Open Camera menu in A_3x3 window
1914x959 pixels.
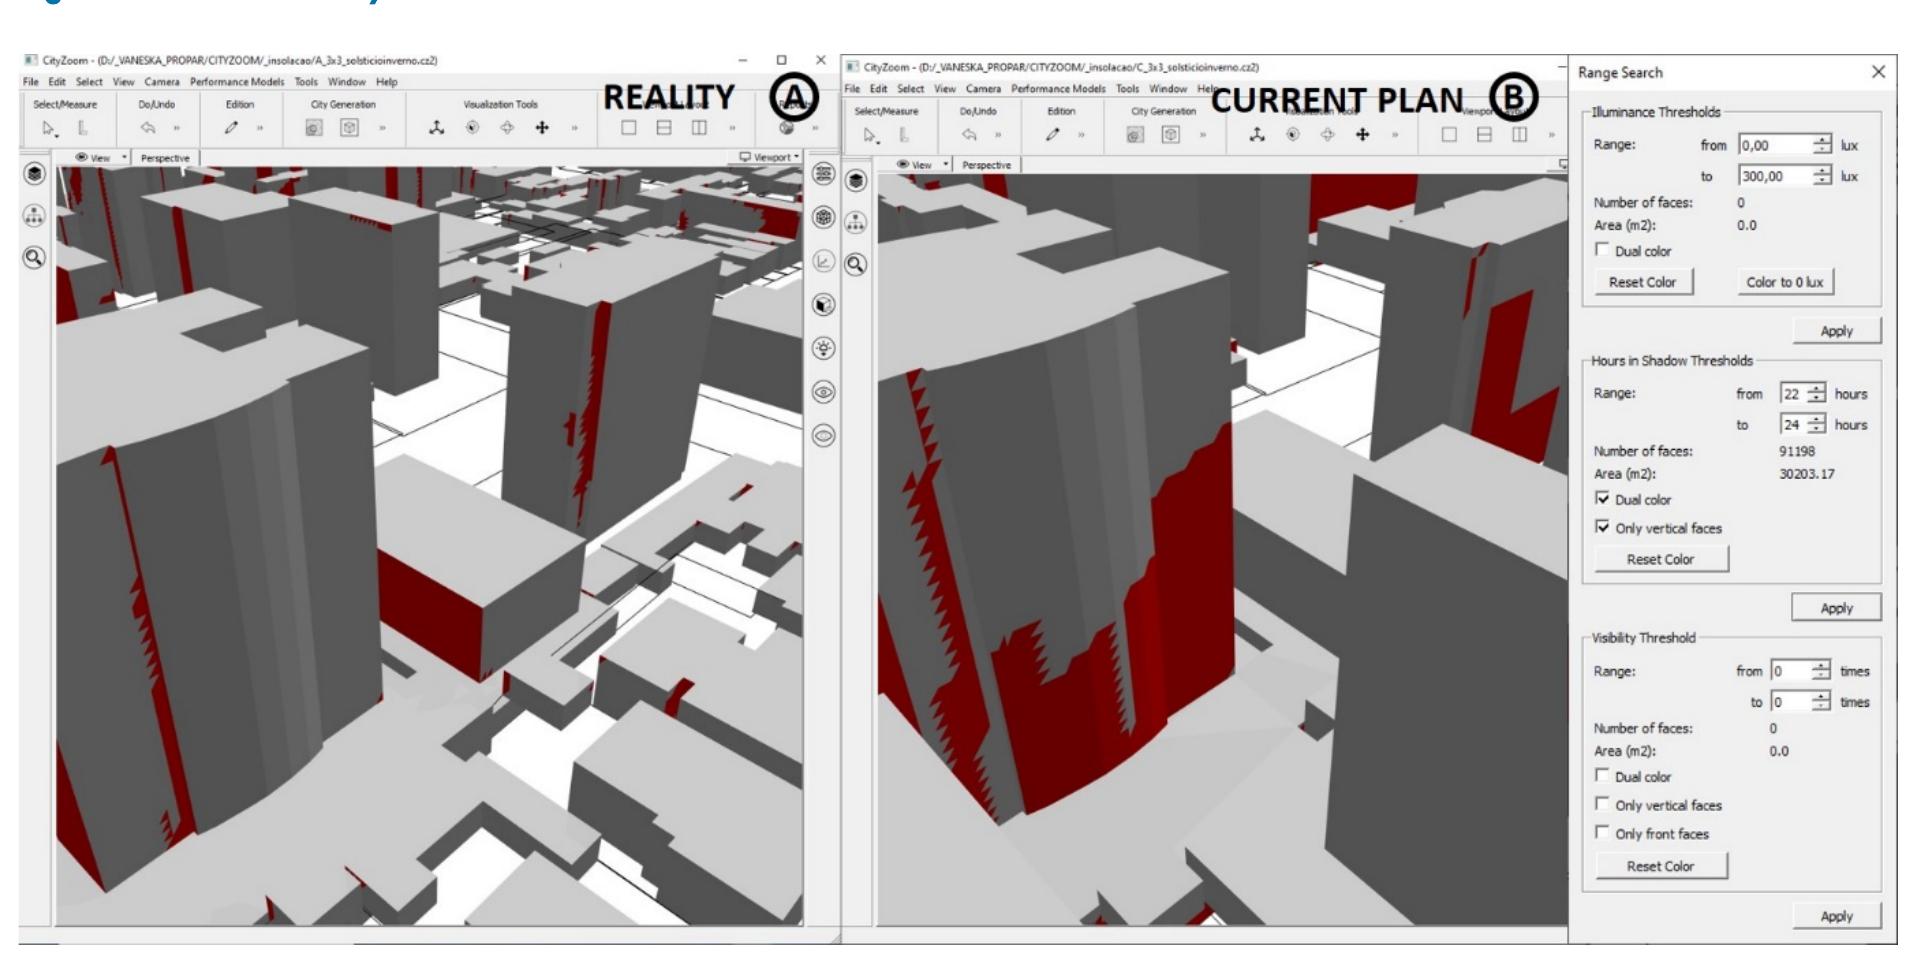[x=162, y=82]
